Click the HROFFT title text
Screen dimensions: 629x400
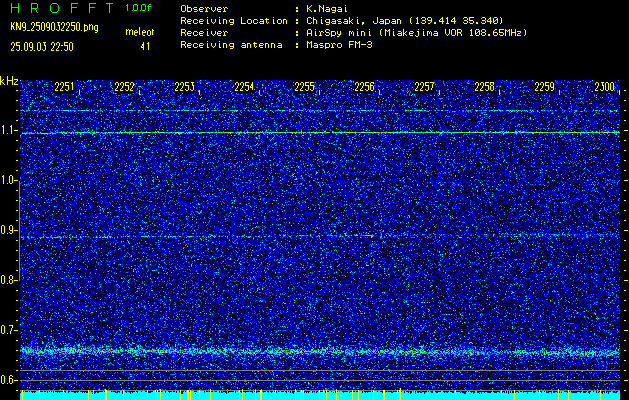[x=63, y=8]
